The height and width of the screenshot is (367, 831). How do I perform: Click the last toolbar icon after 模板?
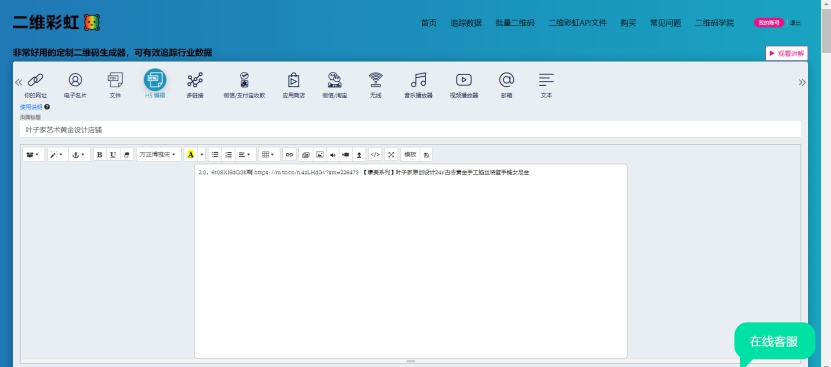pyautogui.click(x=426, y=154)
